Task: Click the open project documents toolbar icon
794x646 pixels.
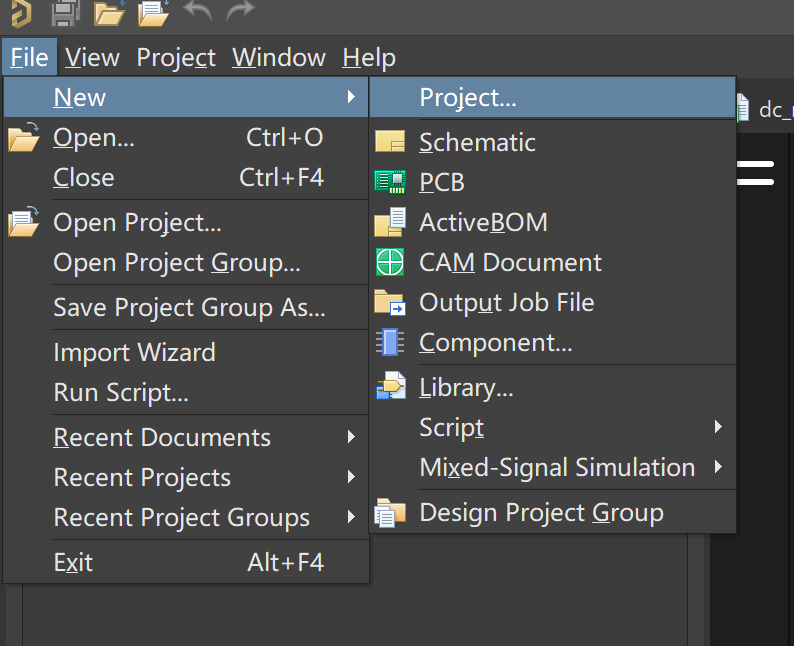Action: (x=153, y=13)
